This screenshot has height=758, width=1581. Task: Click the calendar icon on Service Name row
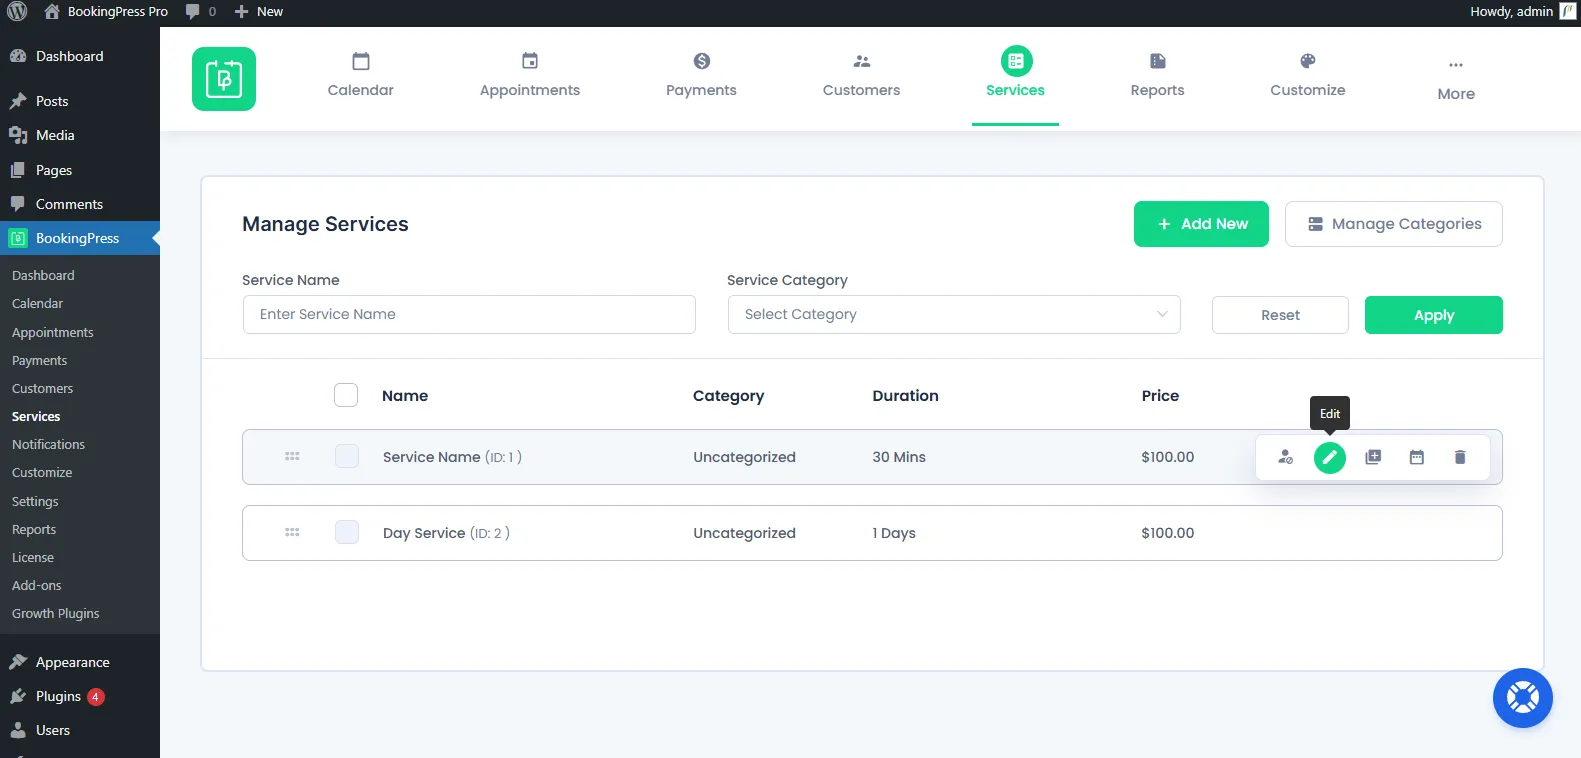tap(1417, 457)
